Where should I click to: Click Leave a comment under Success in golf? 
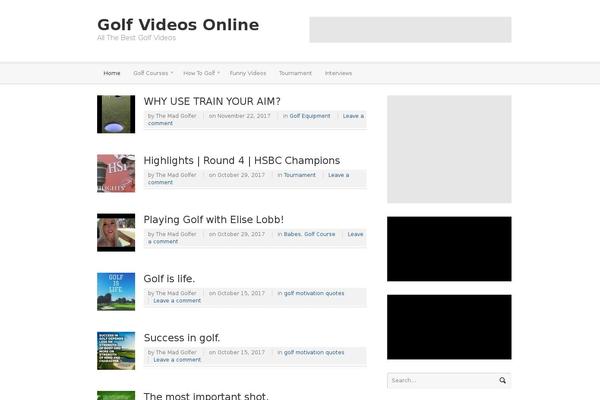point(177,360)
